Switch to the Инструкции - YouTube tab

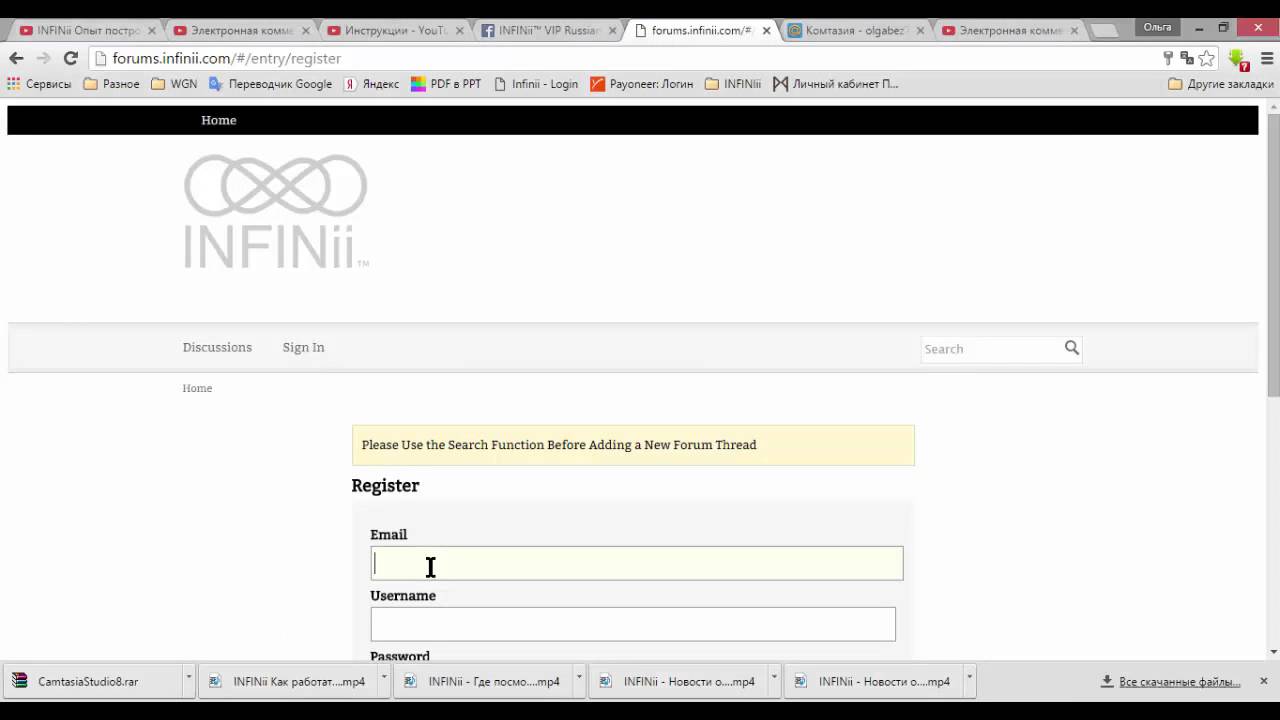pyautogui.click(x=393, y=30)
